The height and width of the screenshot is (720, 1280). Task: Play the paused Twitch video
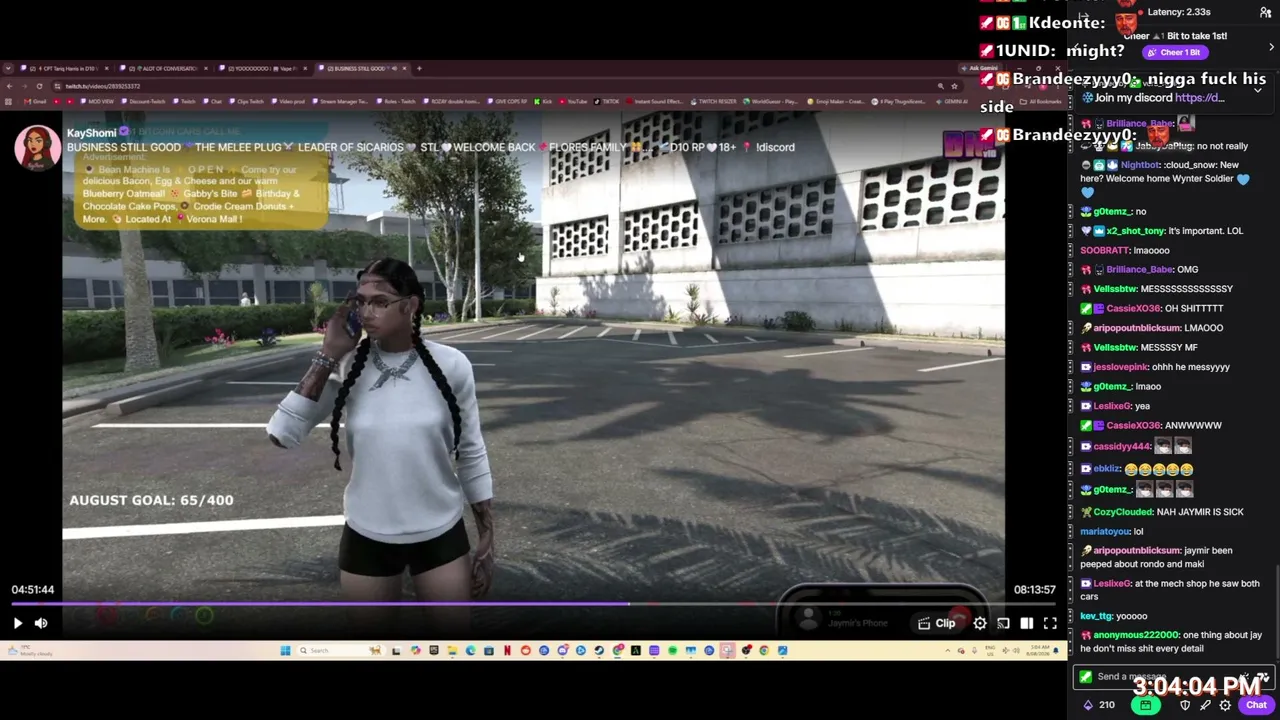[x=17, y=623]
